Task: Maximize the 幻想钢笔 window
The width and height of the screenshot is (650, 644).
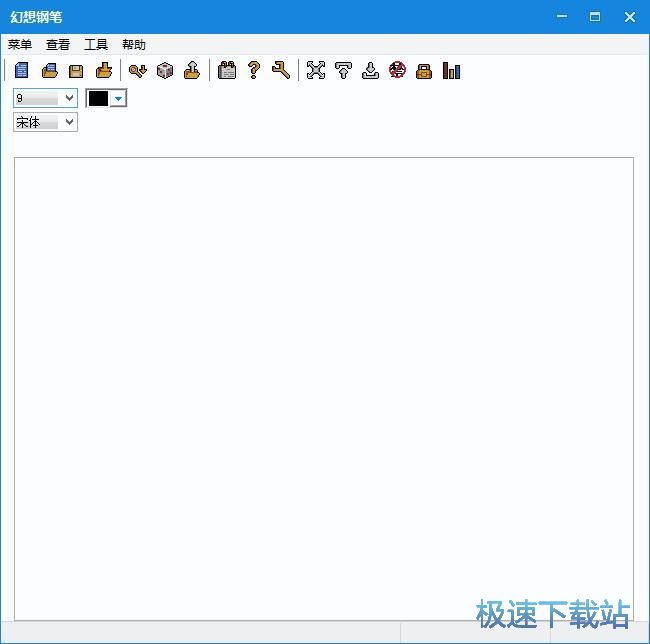Action: tap(595, 17)
